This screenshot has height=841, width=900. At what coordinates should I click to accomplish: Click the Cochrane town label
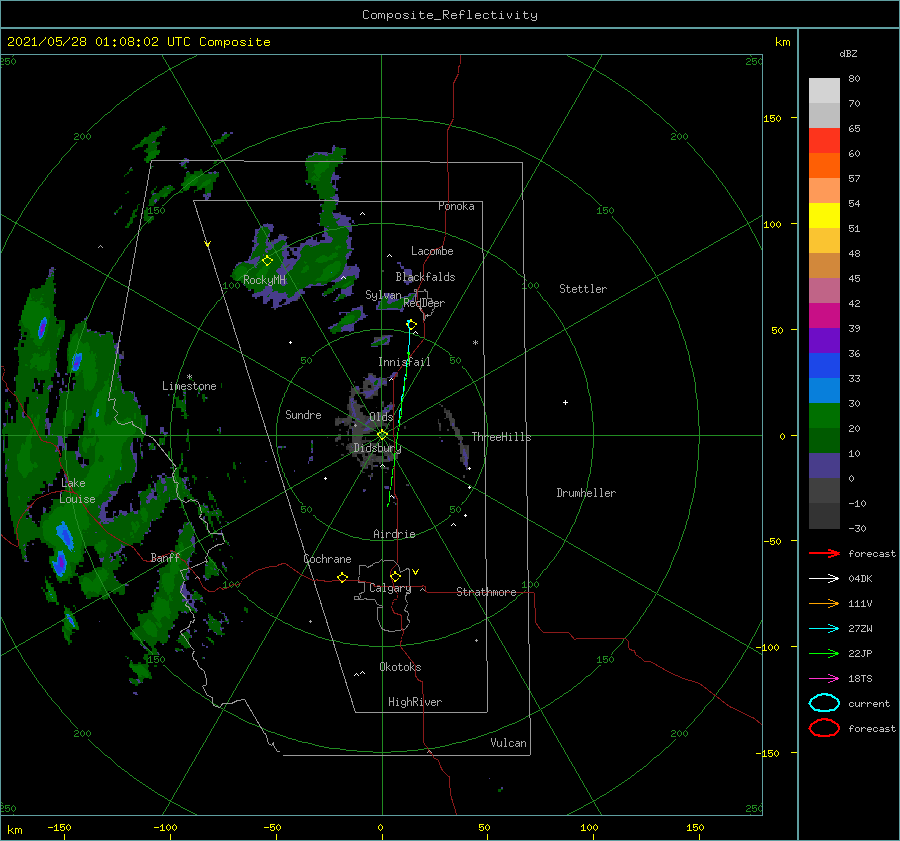coord(327,559)
